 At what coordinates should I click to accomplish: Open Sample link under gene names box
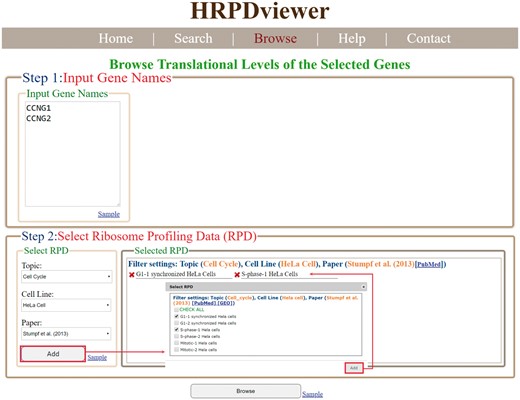click(x=109, y=214)
